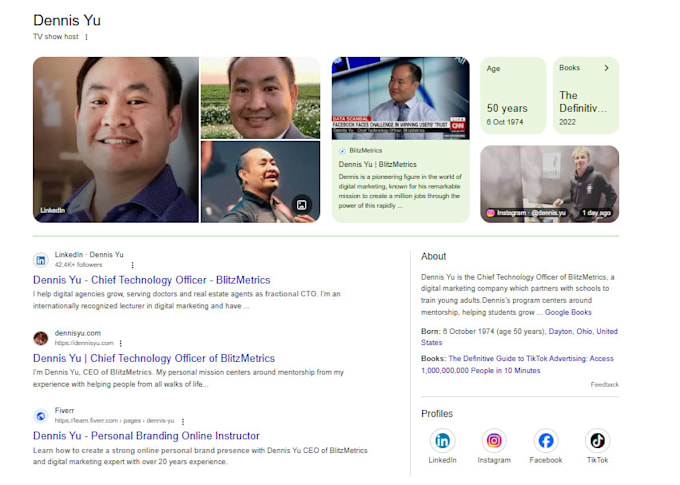The height and width of the screenshot is (485, 680).
Task: Open the photo with the green field background
Action: (x=260, y=98)
